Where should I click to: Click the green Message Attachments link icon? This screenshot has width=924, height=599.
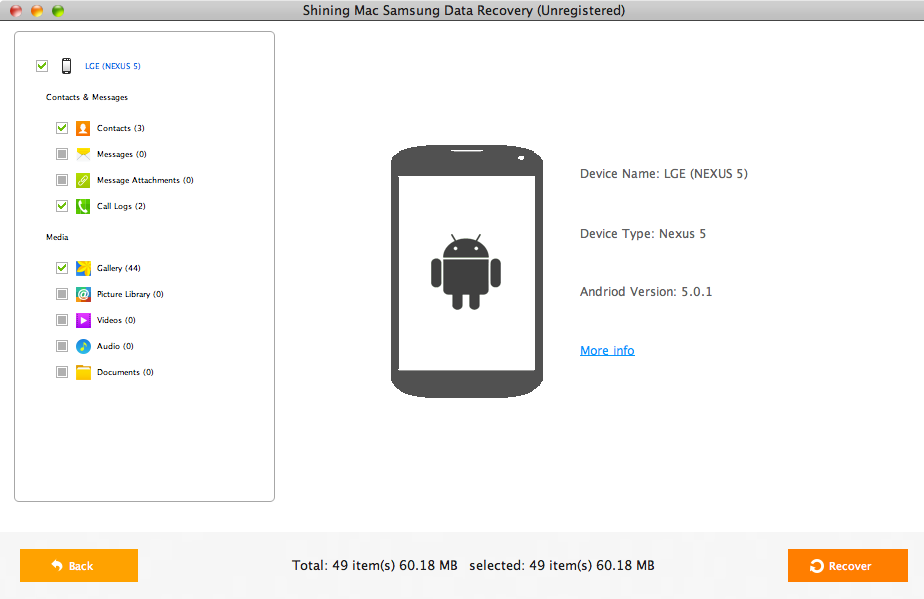pyautogui.click(x=83, y=180)
